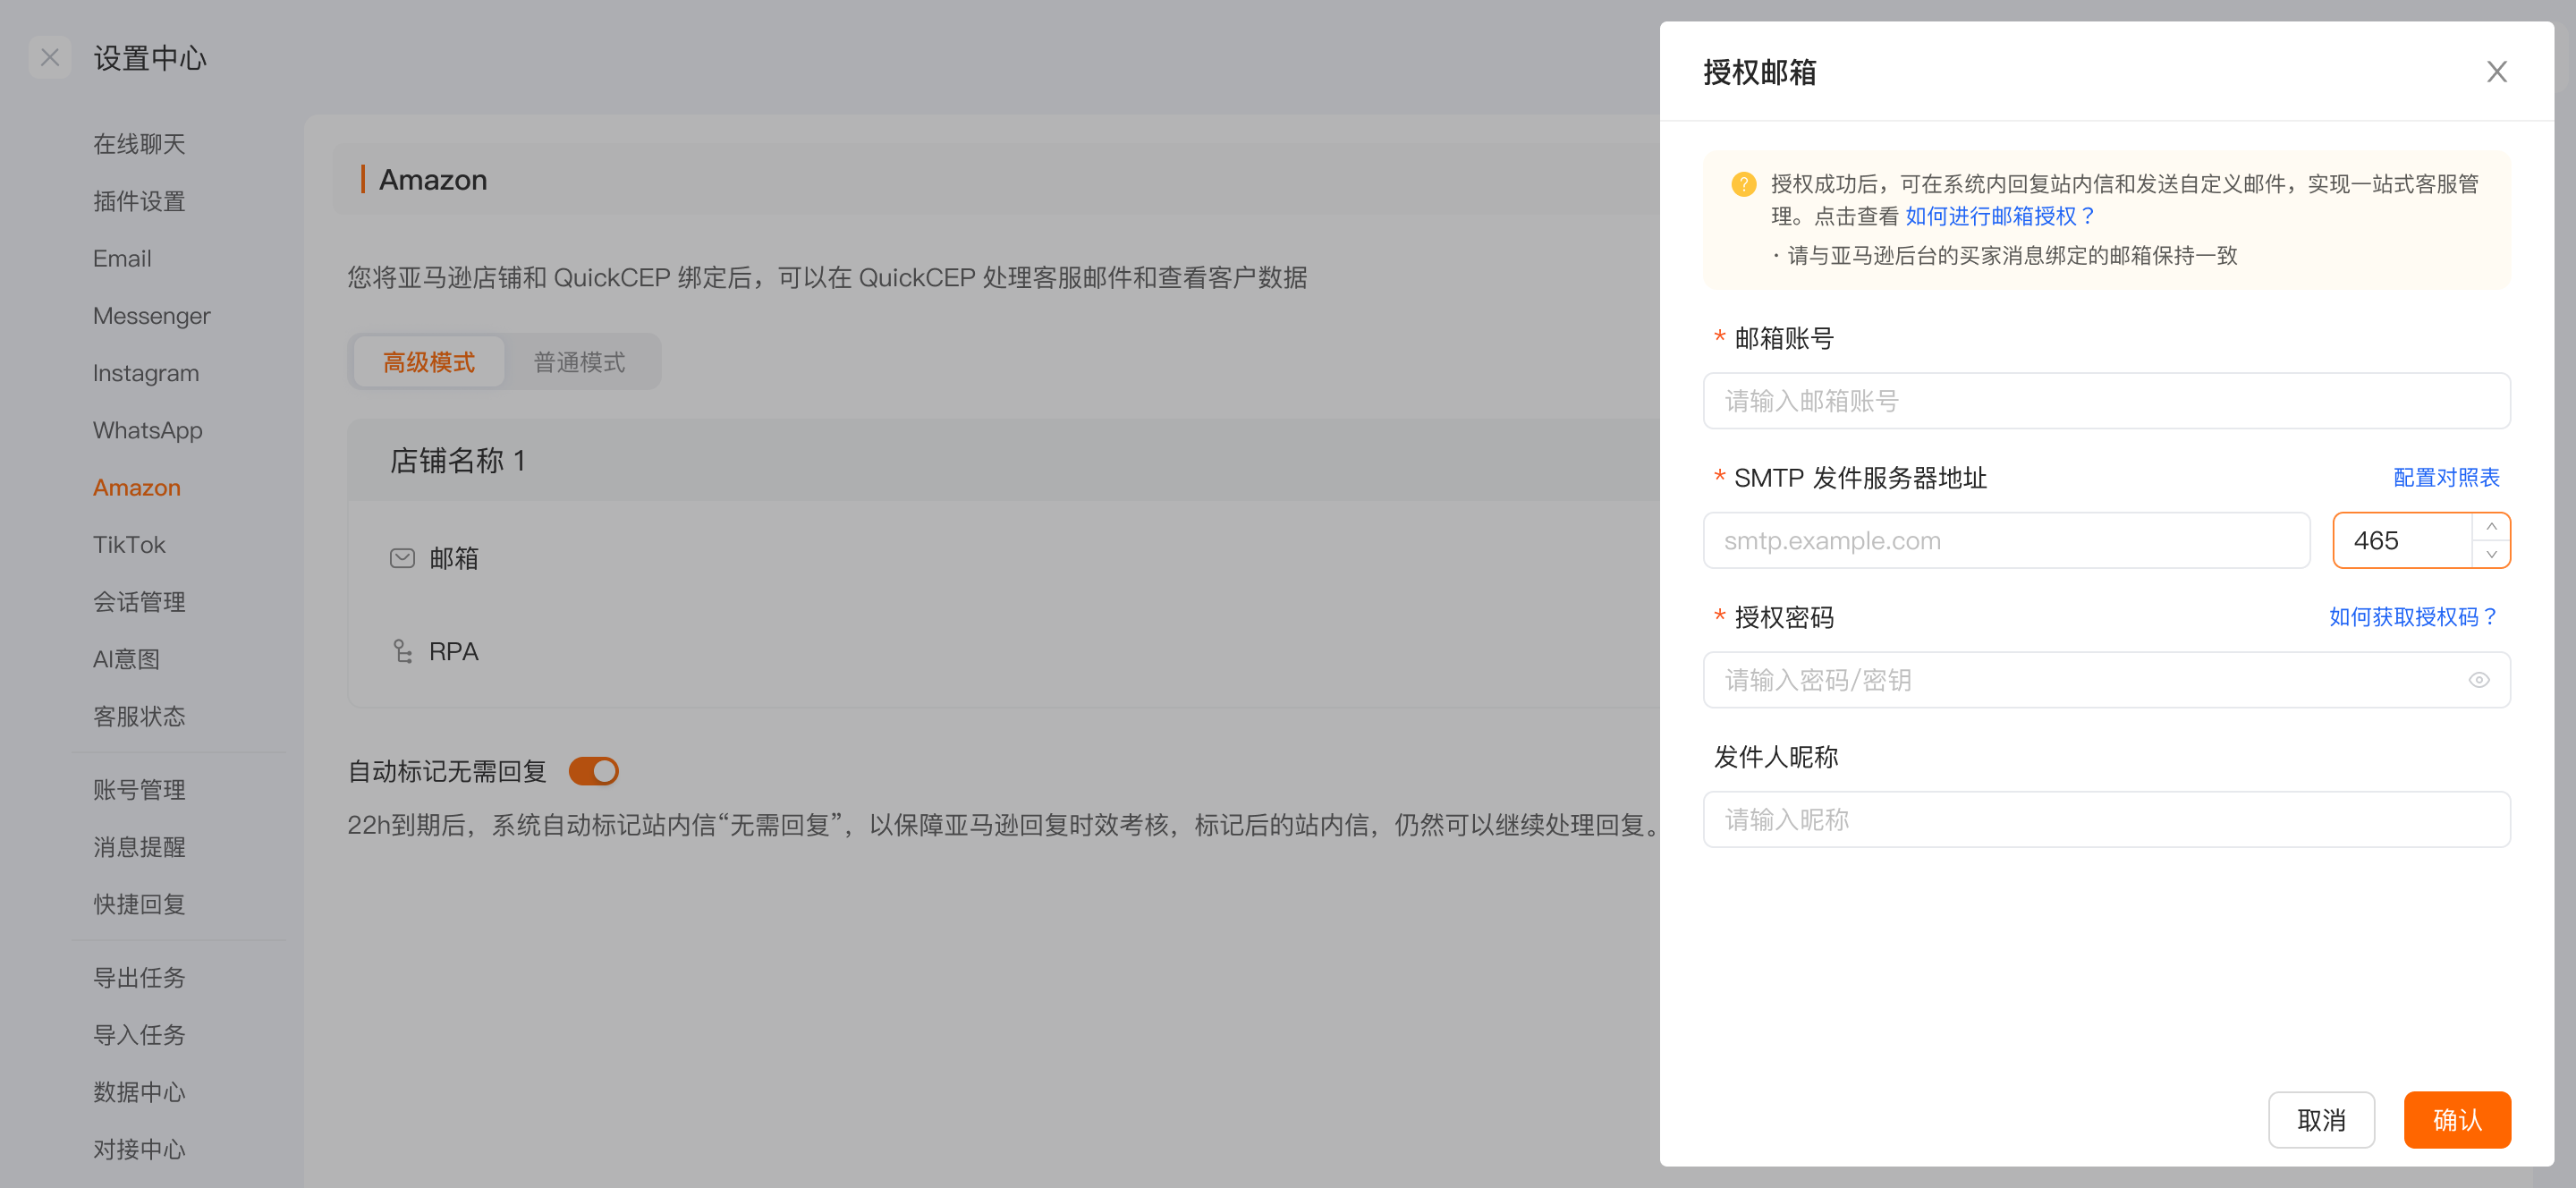This screenshot has width=2576, height=1188.
Task: Focus the 邮箱账号 input field
Action: [x=2106, y=401]
